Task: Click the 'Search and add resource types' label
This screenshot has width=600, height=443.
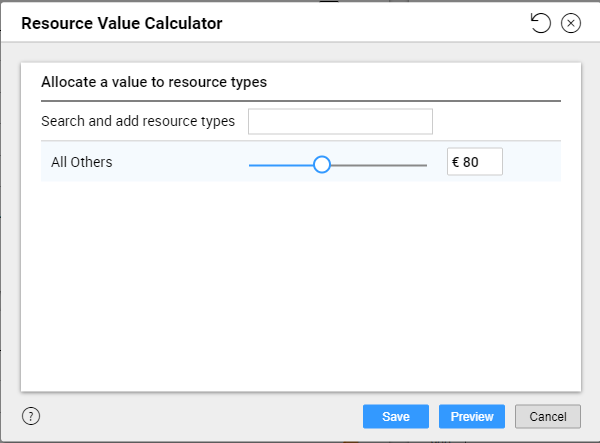Action: tap(138, 121)
